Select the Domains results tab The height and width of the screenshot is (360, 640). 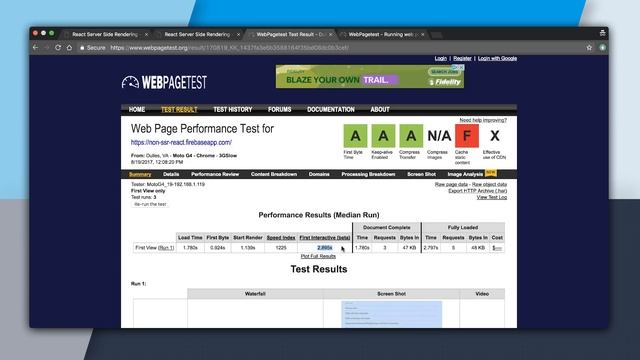tap(319, 174)
